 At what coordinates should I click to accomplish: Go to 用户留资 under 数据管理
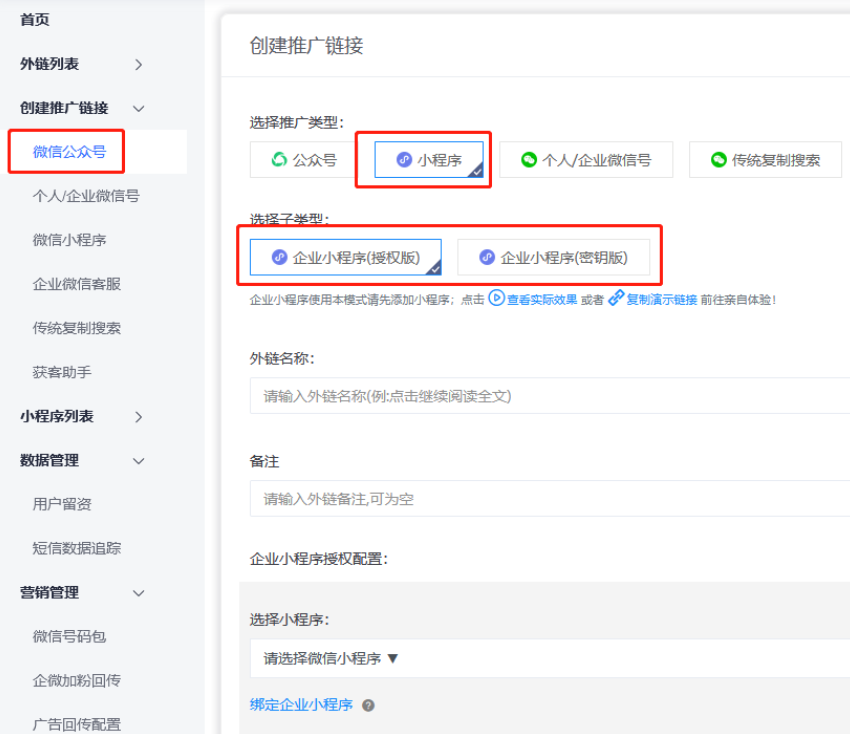point(62,505)
